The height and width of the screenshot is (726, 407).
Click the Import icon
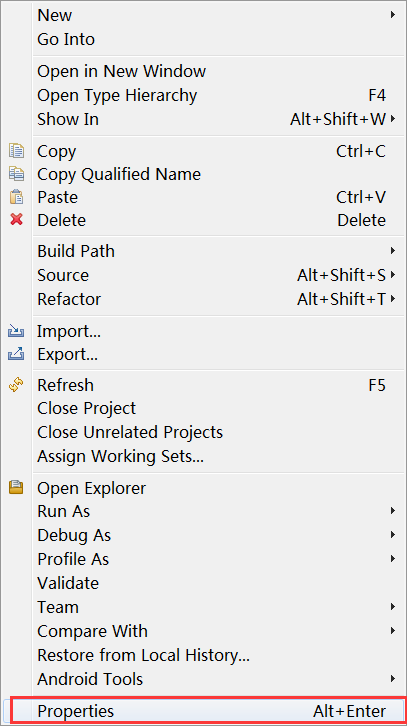16,331
